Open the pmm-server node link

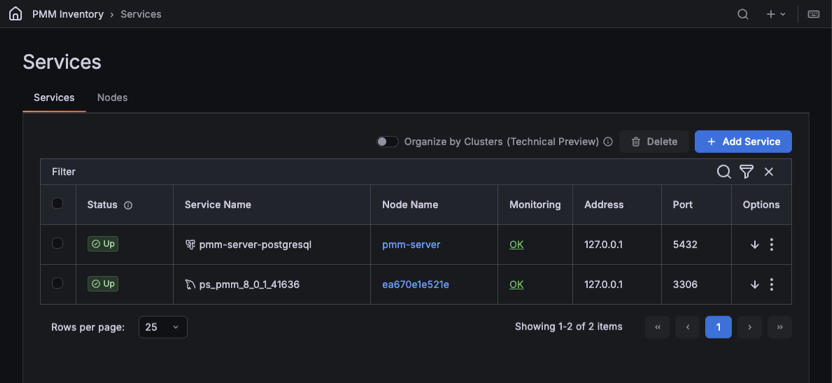tap(411, 245)
